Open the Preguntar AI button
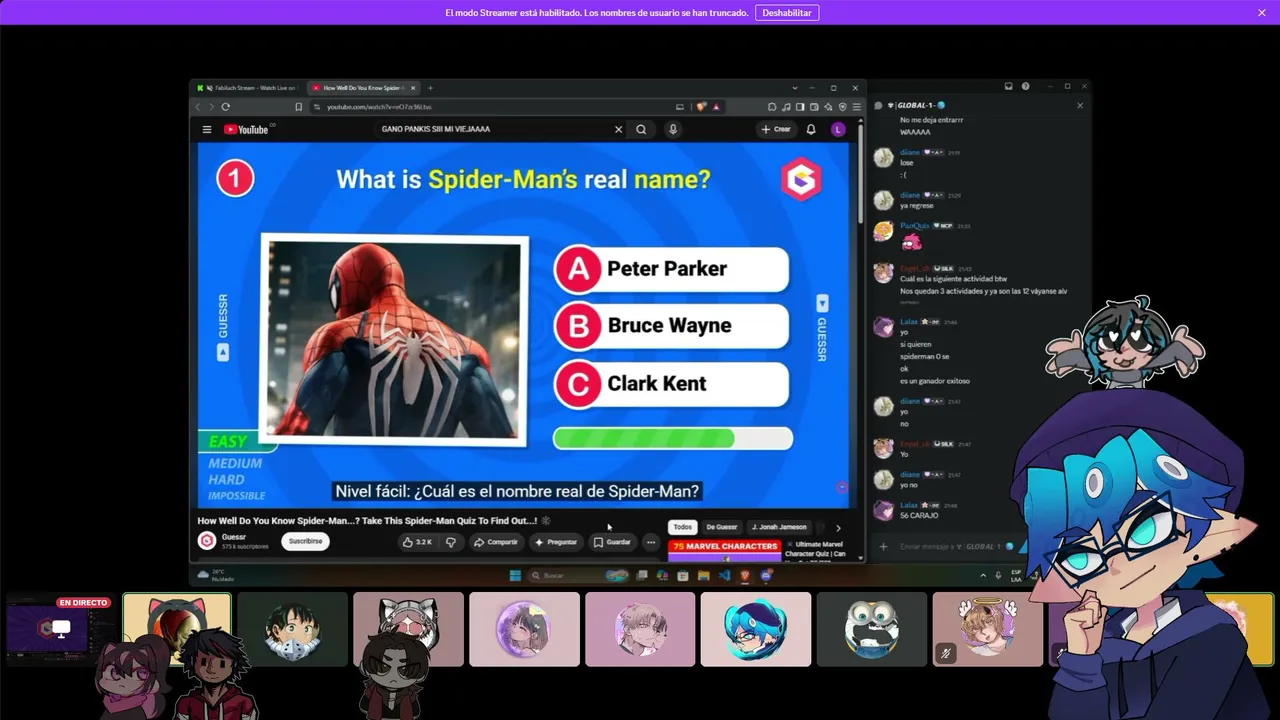 (557, 542)
